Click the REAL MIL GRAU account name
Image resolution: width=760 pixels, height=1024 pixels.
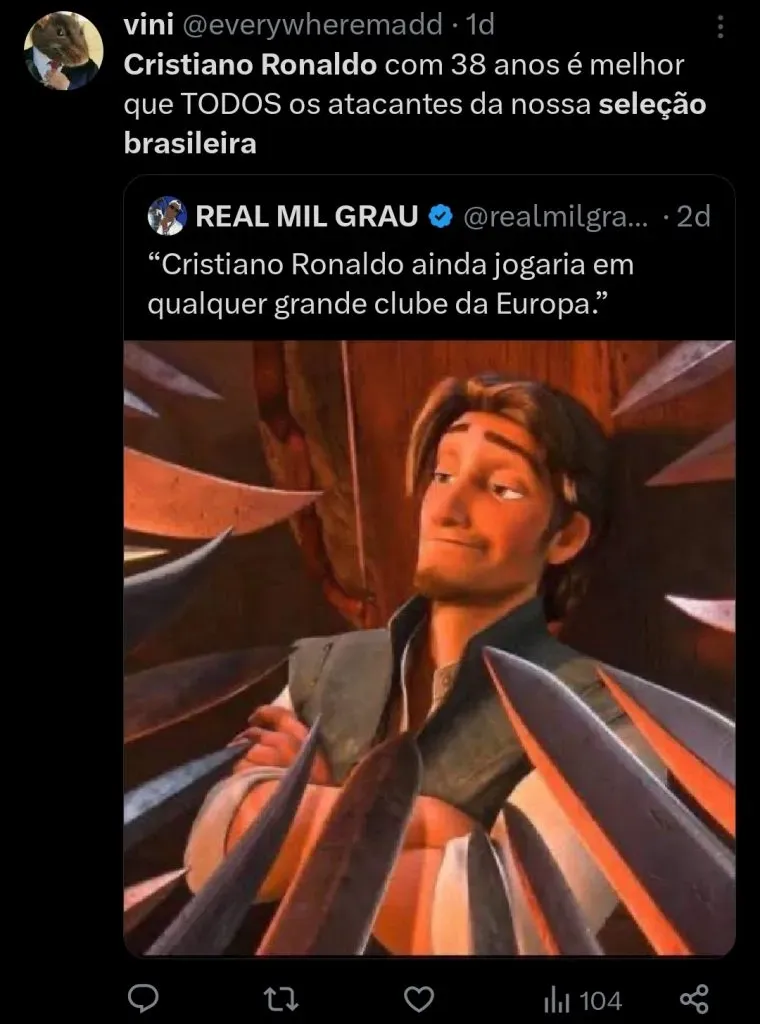tap(307, 216)
